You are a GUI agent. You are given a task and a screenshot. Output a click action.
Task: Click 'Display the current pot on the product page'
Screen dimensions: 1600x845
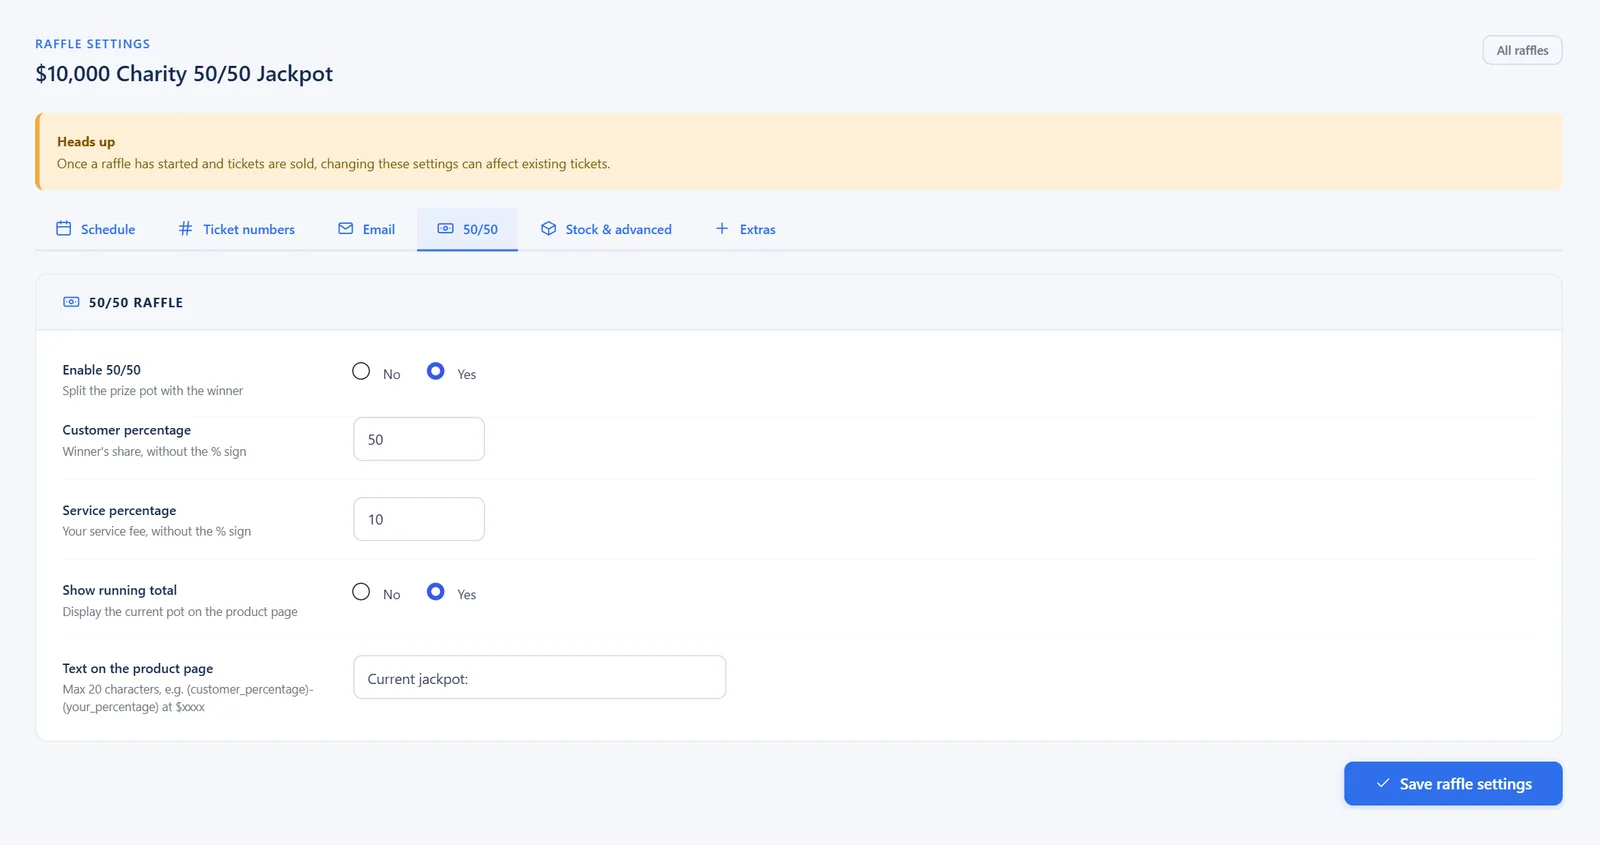tap(180, 612)
